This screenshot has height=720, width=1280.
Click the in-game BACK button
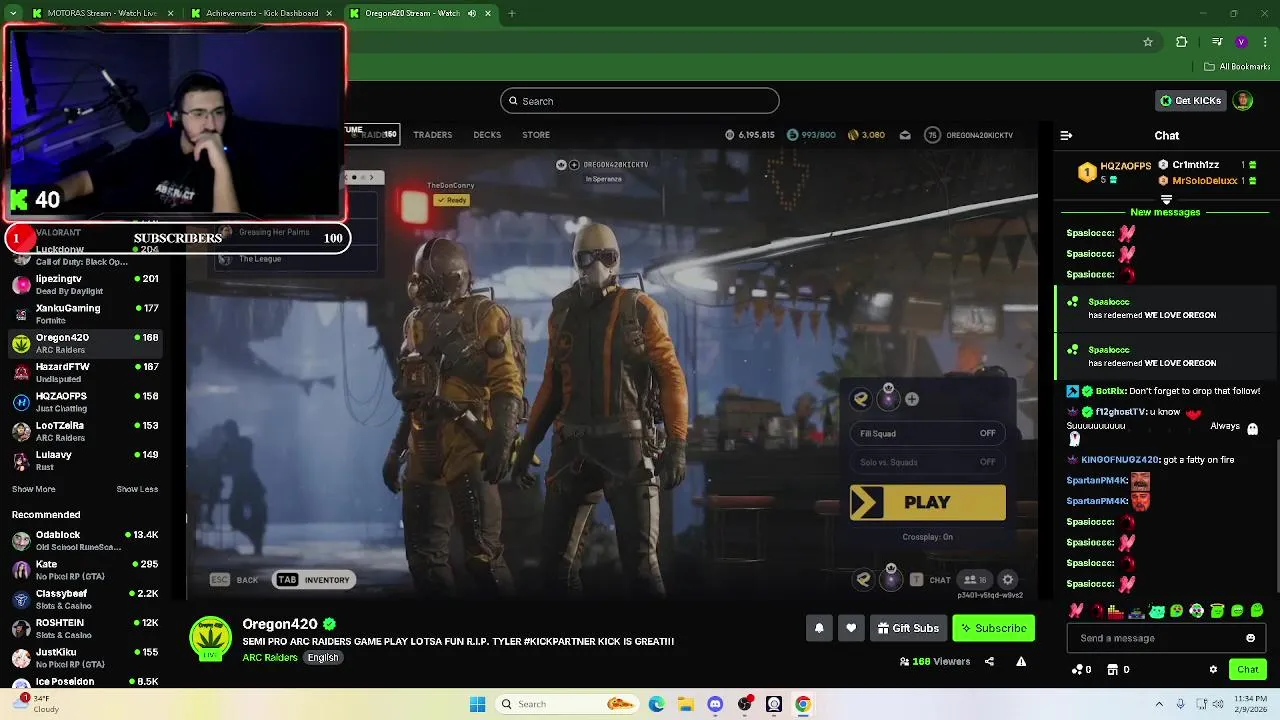235,580
